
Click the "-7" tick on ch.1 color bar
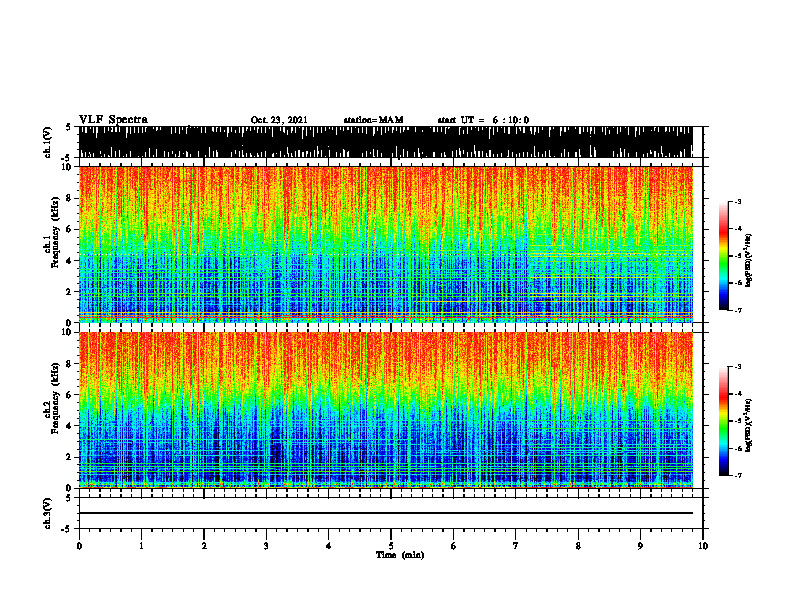pos(738,310)
